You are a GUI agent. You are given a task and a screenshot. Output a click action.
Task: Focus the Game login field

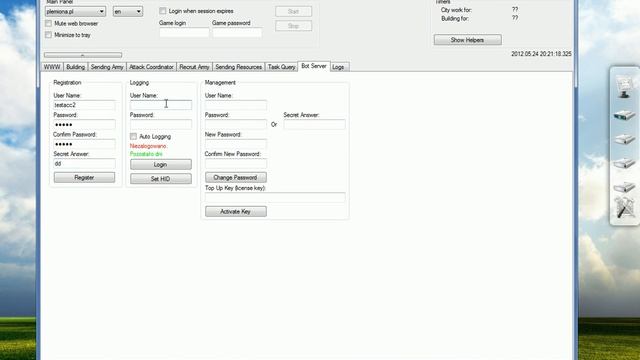point(184,33)
